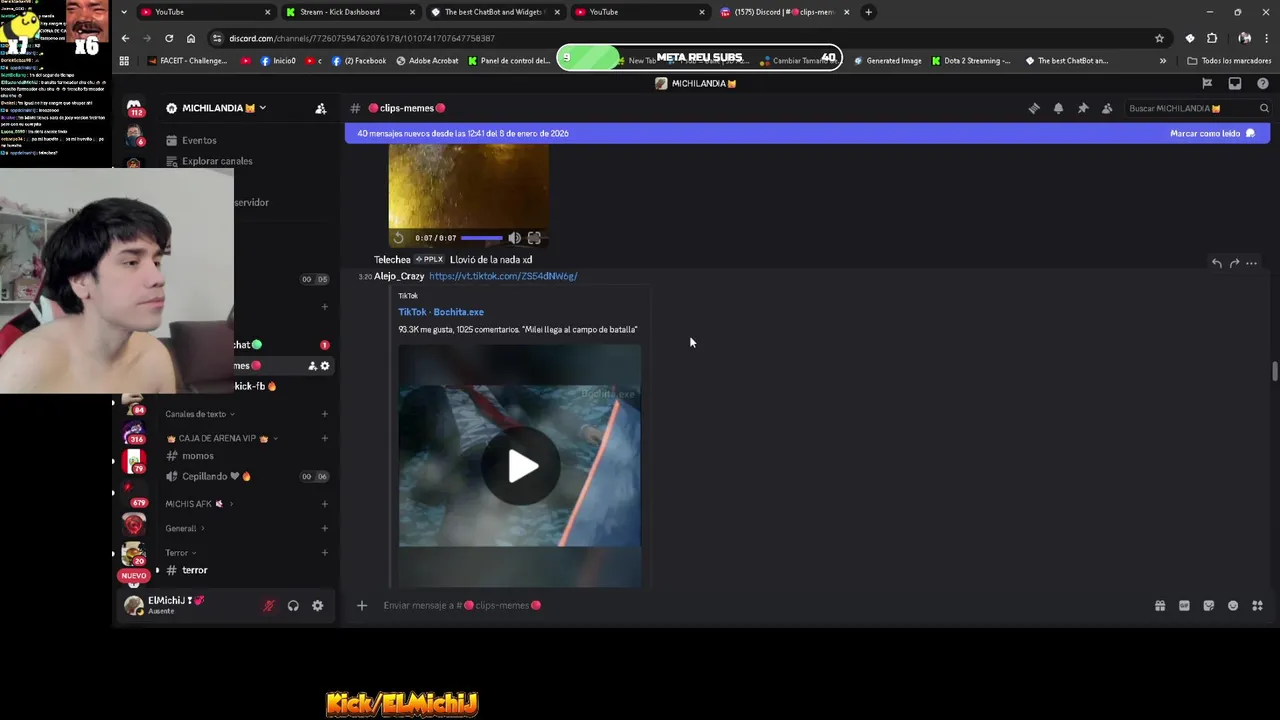Open Chrome extensions puzzle icon
This screenshot has height=720, width=1280.
1212,38
